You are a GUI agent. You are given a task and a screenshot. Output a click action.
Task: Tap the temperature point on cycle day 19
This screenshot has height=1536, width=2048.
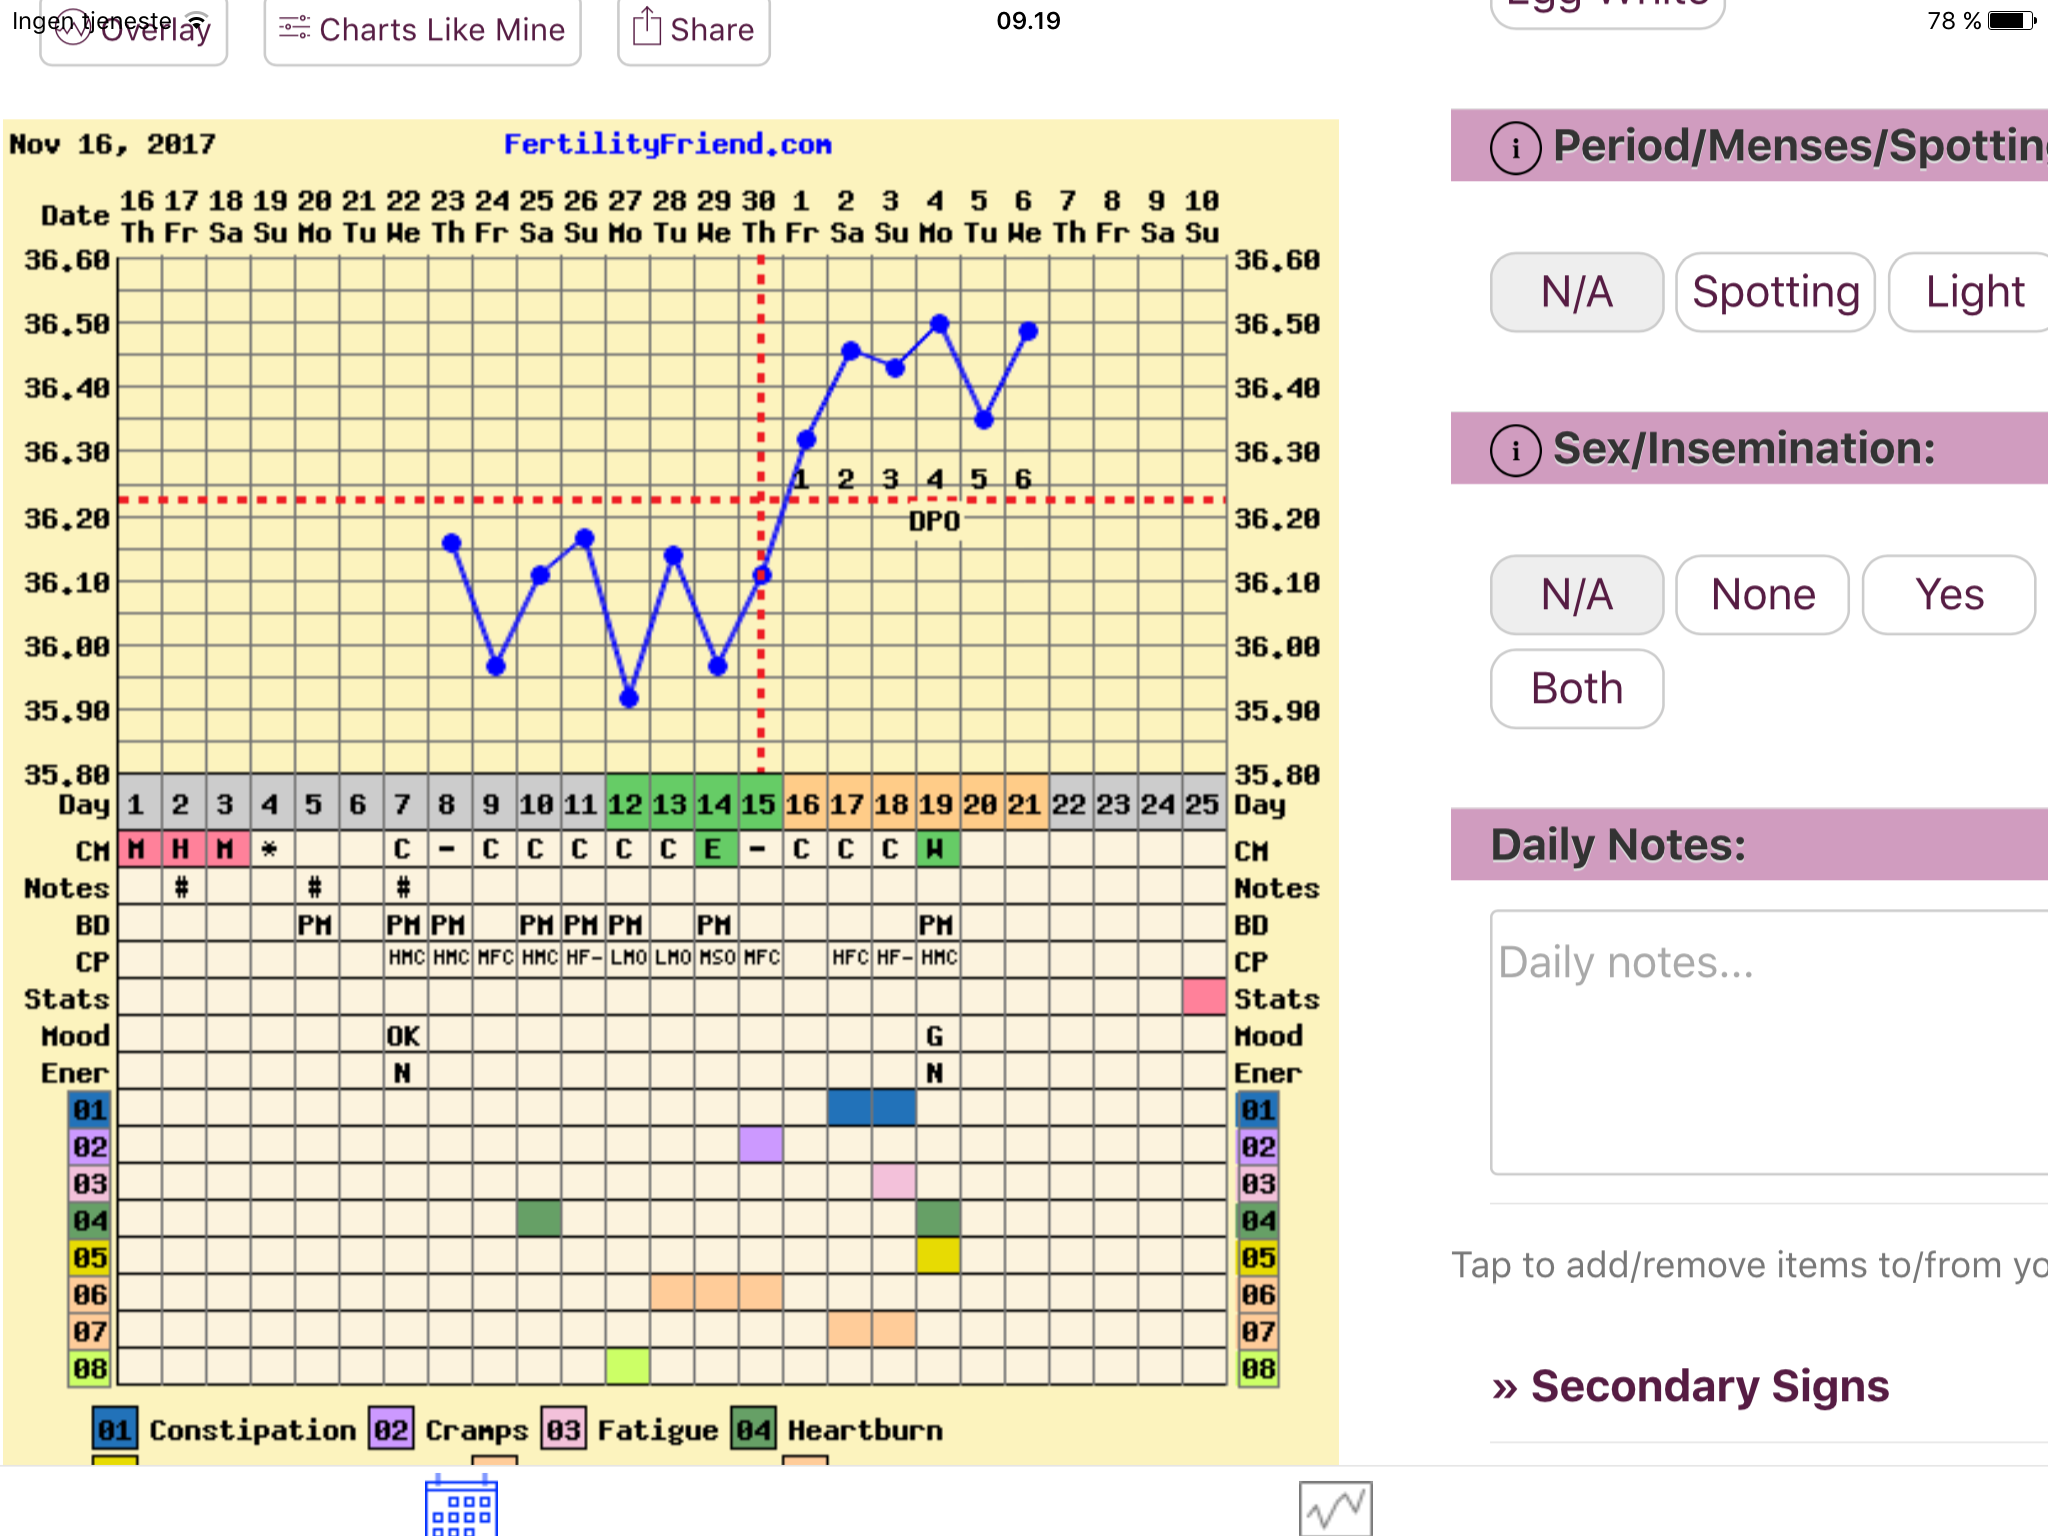[x=939, y=324]
